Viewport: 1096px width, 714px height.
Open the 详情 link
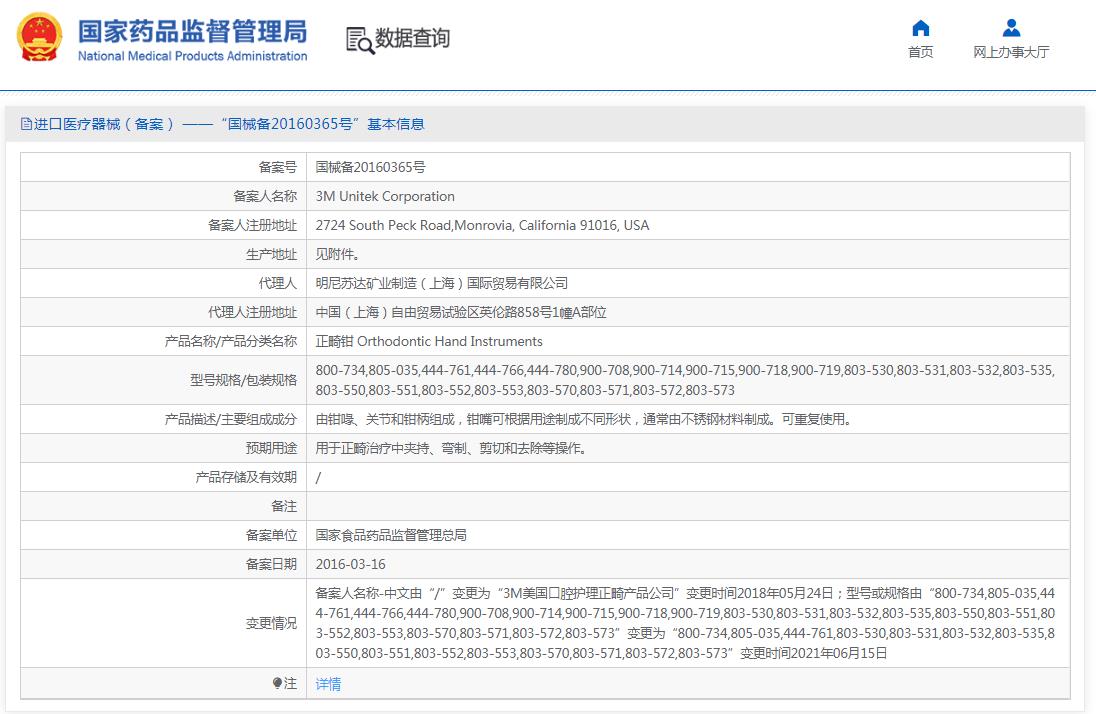pyautogui.click(x=328, y=684)
